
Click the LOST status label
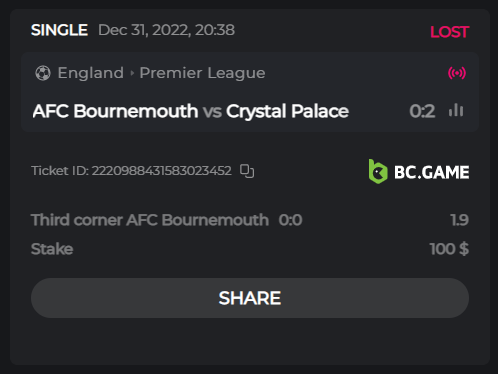click(449, 32)
